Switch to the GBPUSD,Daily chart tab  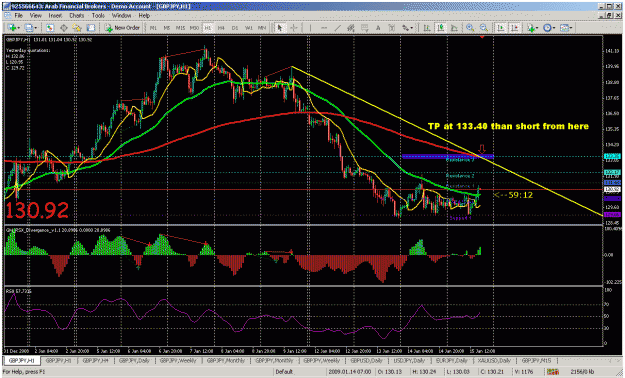366,361
